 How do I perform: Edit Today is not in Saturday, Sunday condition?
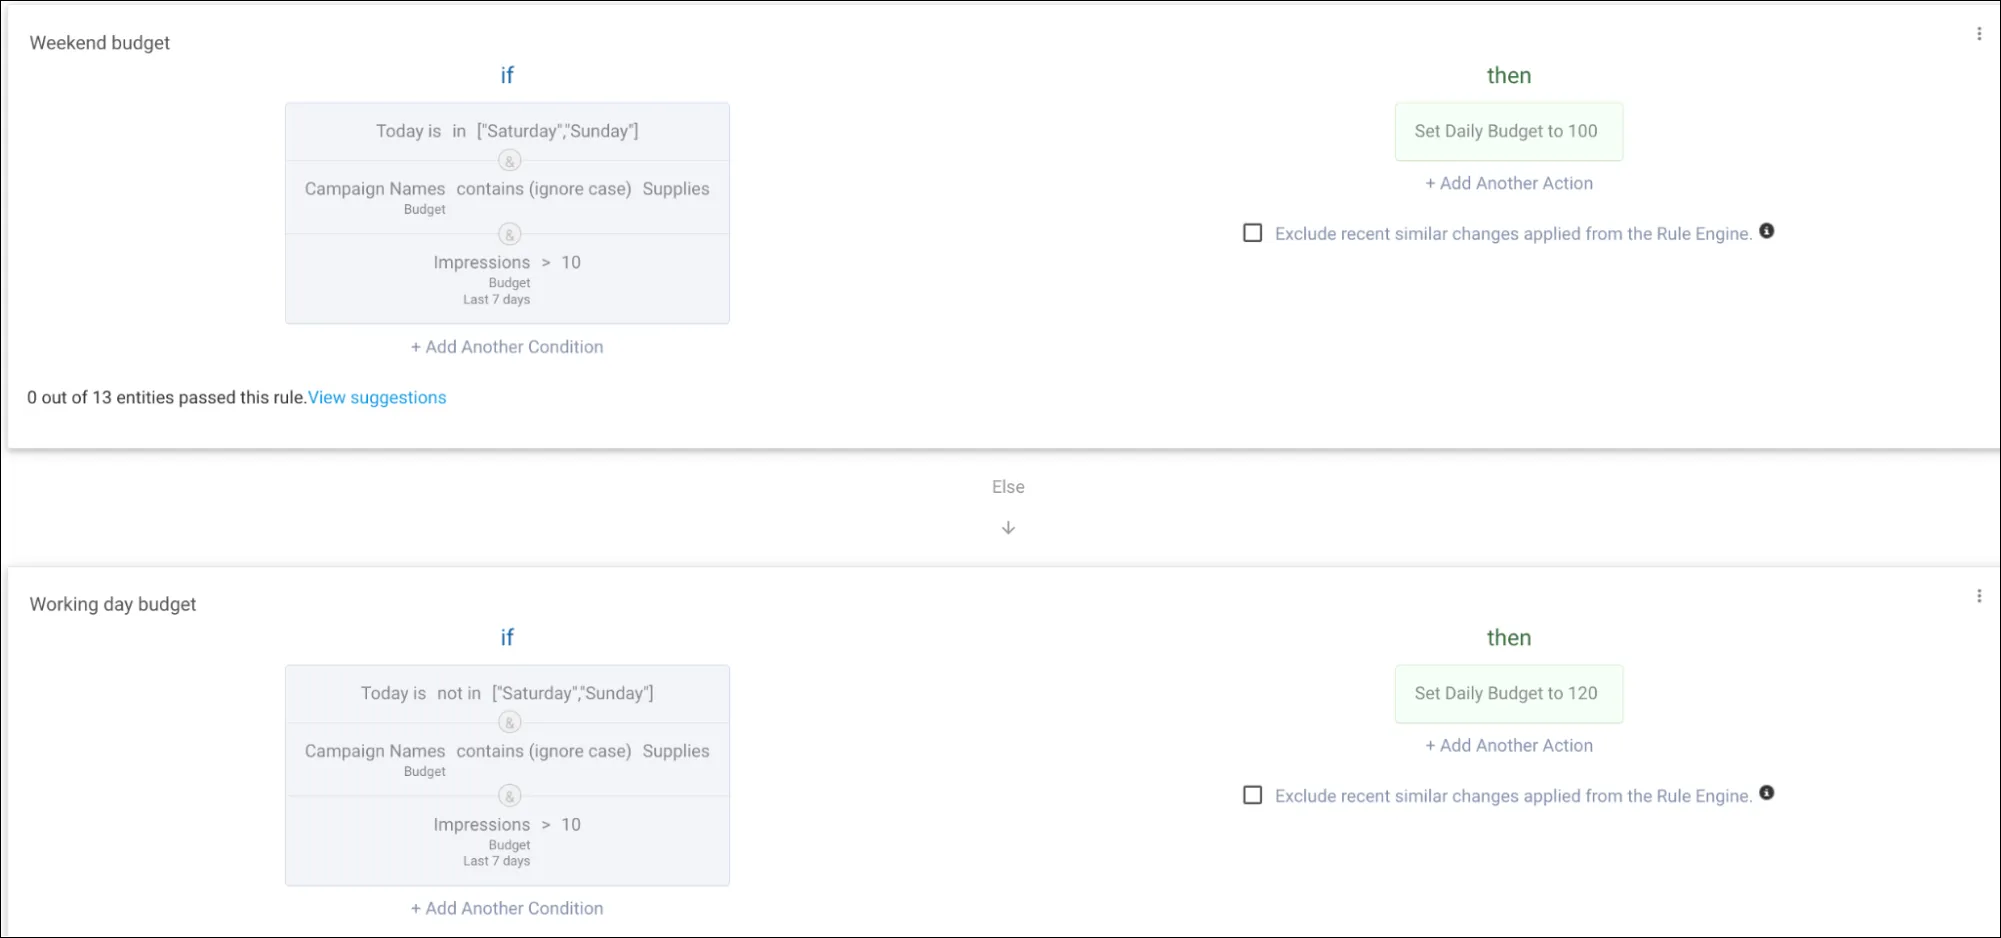tap(507, 693)
